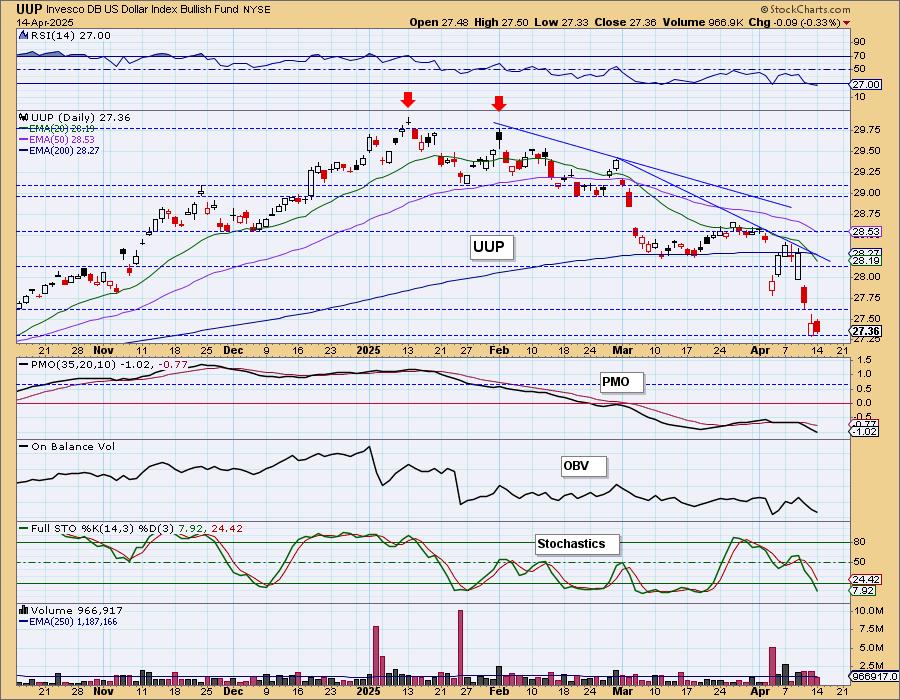
Task: Click Dec on the volume panel date axis
Action: 233,691
